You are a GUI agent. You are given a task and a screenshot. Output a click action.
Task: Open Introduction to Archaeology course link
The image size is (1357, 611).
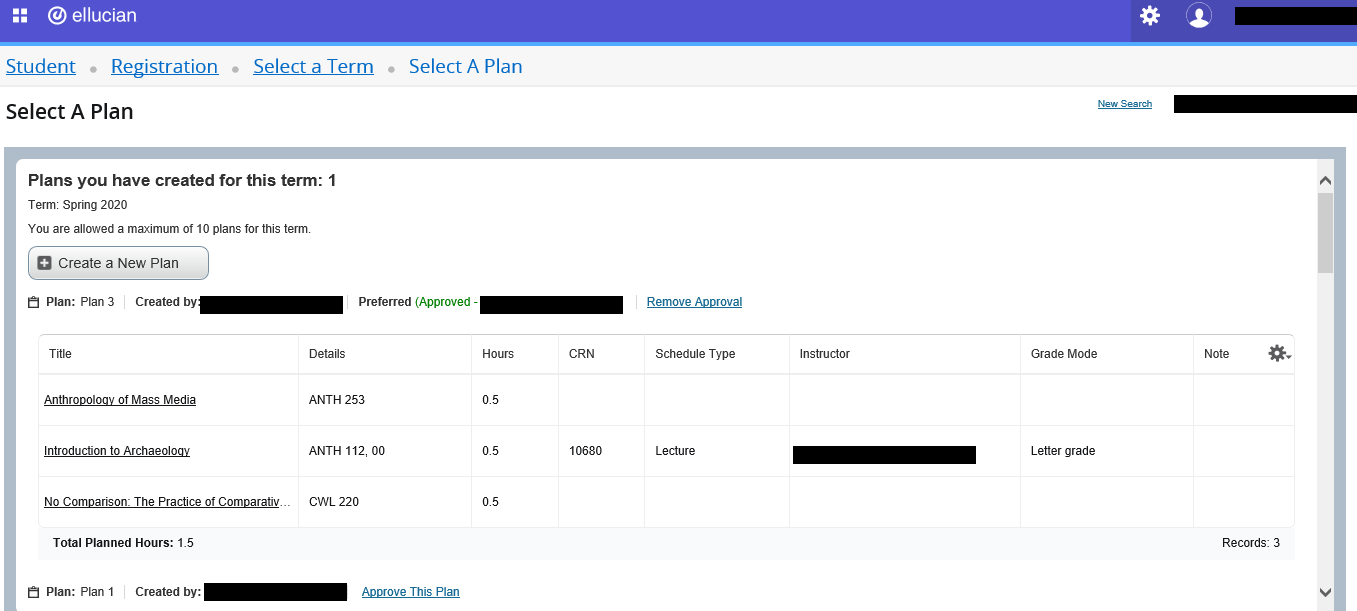point(117,451)
